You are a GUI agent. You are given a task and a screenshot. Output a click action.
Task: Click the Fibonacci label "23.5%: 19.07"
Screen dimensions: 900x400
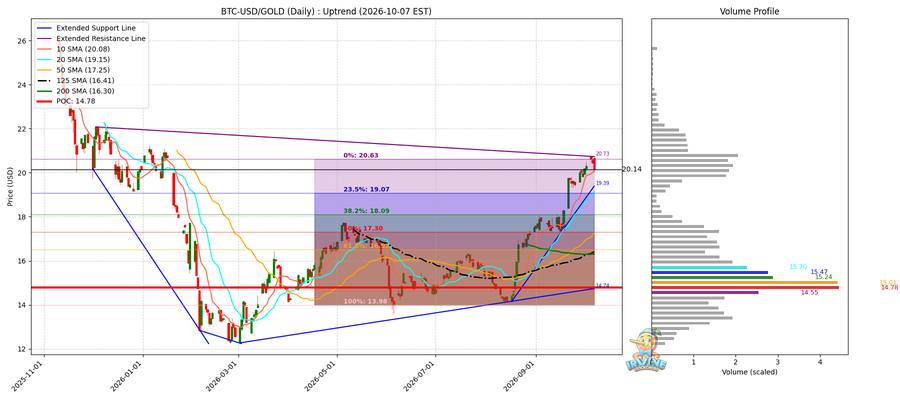[365, 189]
